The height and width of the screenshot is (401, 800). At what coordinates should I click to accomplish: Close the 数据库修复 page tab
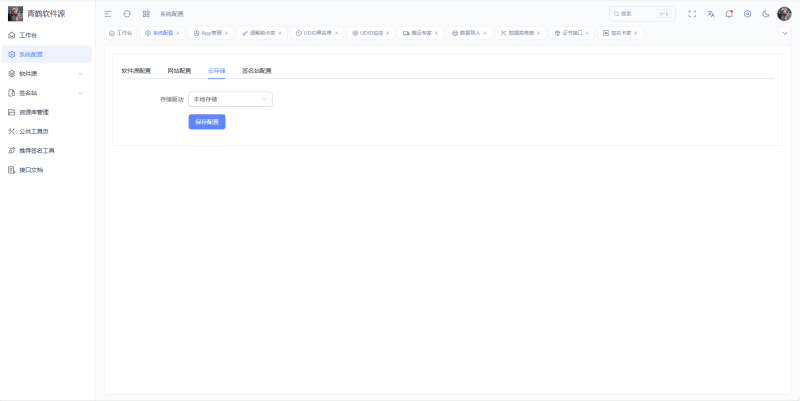tap(538, 33)
